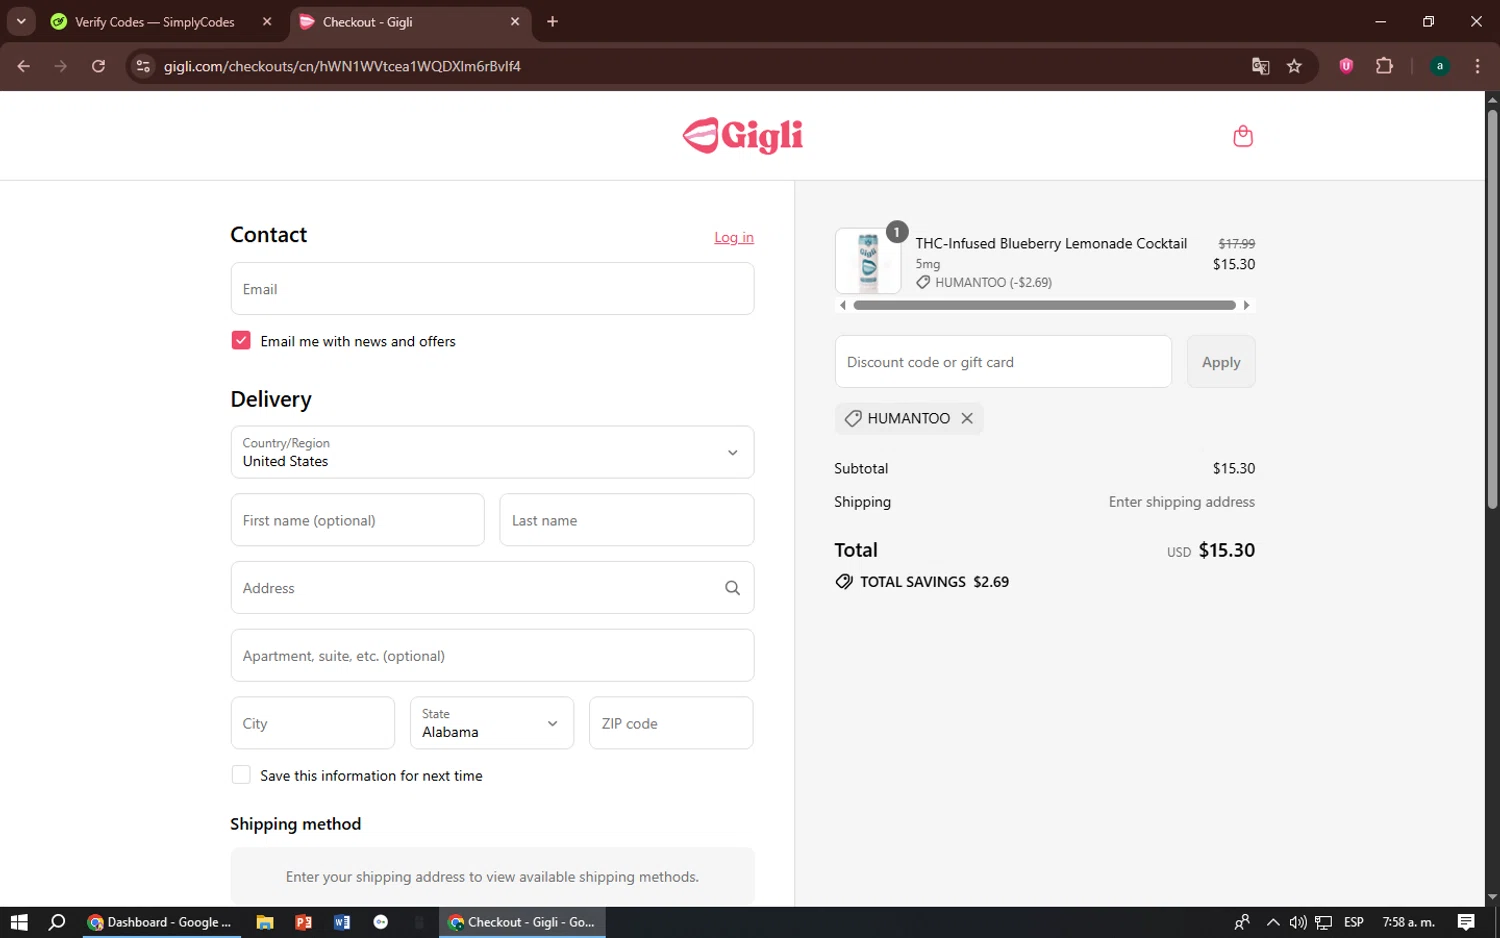
Task: Open the Country/Region dropdown
Action: [492, 452]
